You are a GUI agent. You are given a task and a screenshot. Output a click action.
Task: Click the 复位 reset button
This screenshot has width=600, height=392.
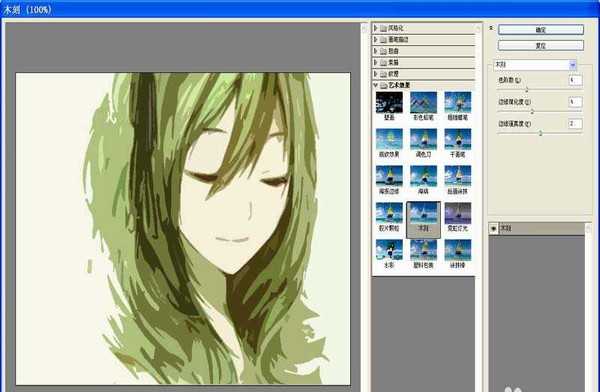[x=541, y=46]
